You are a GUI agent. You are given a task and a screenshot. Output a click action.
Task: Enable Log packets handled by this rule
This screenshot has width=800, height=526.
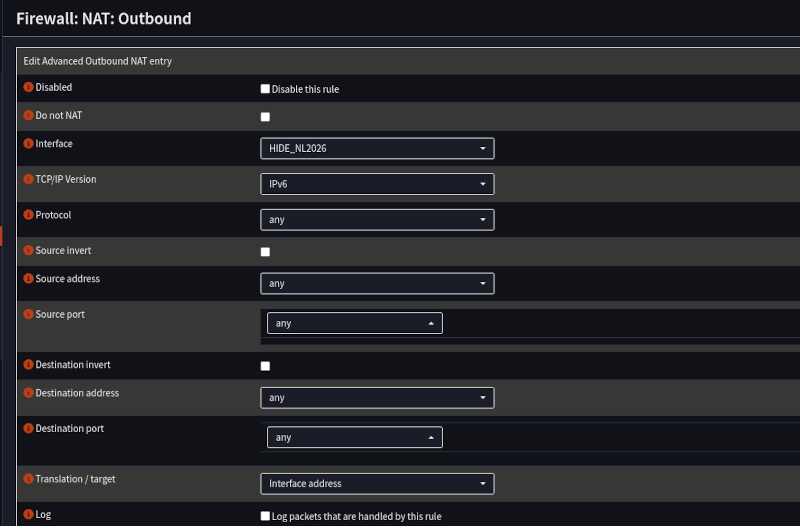[x=265, y=517]
